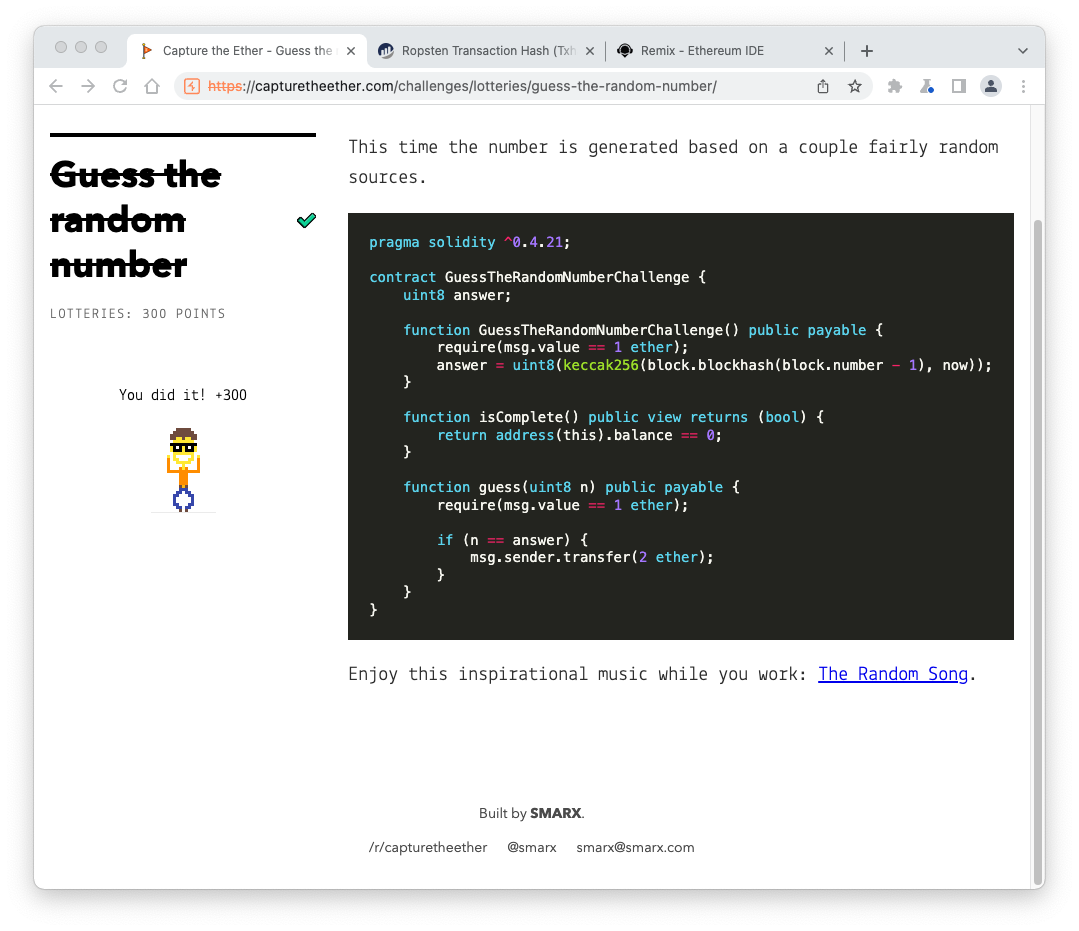This screenshot has height=931, width=1079.
Task: Click "msg.sender.transfer(2 ether);" code line
Action: (x=592, y=557)
